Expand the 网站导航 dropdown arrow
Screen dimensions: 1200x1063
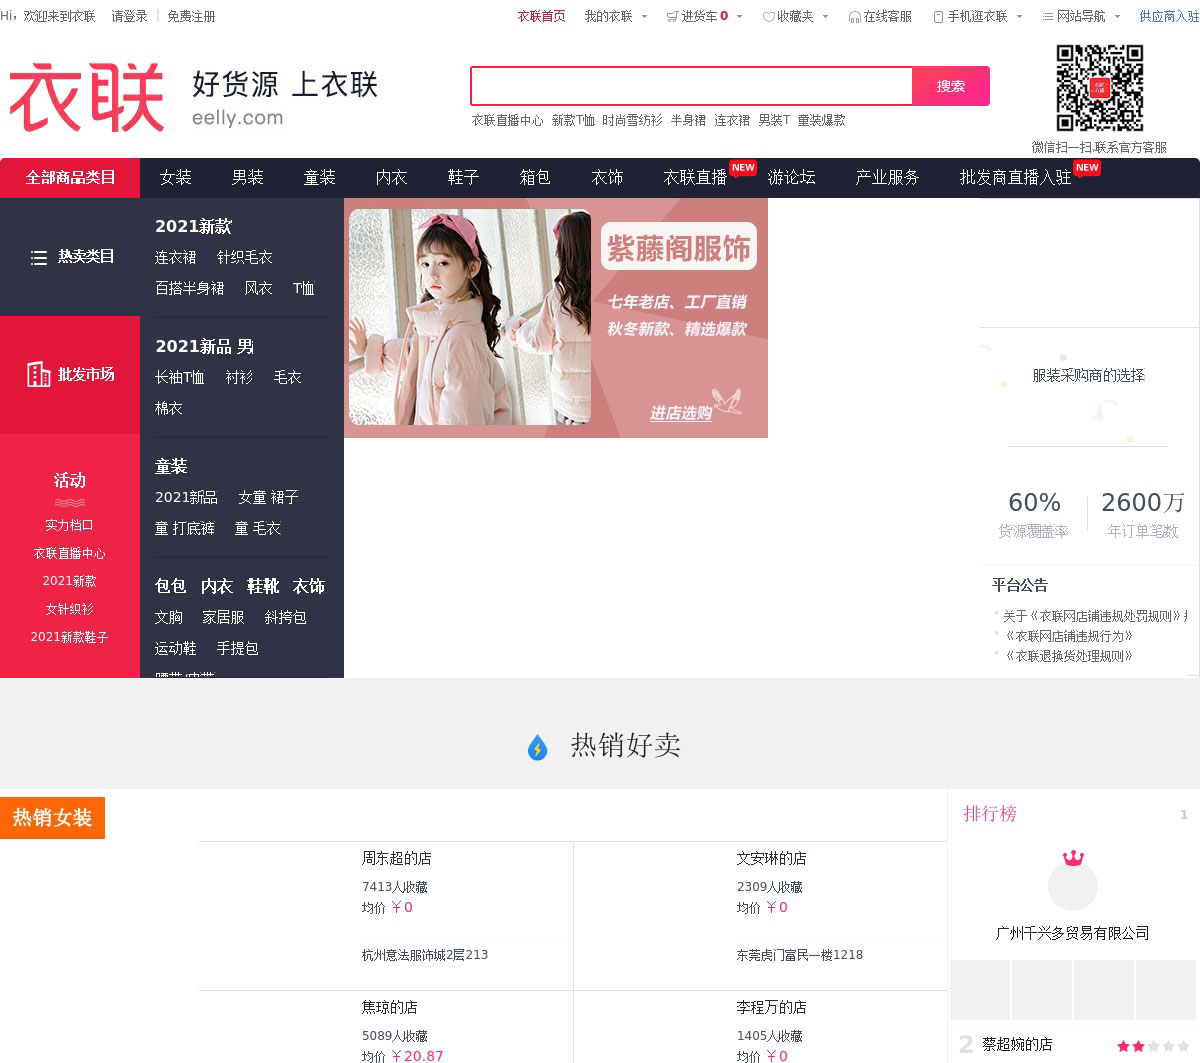(1117, 17)
